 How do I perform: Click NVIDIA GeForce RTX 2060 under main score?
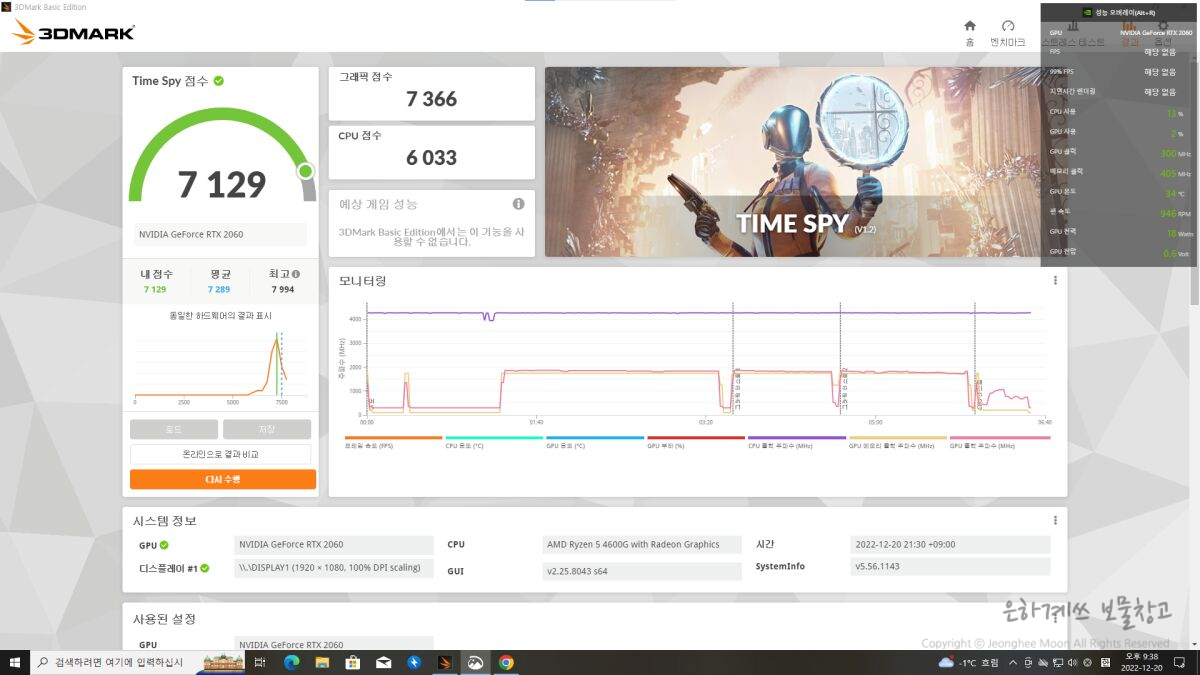[x=220, y=234]
